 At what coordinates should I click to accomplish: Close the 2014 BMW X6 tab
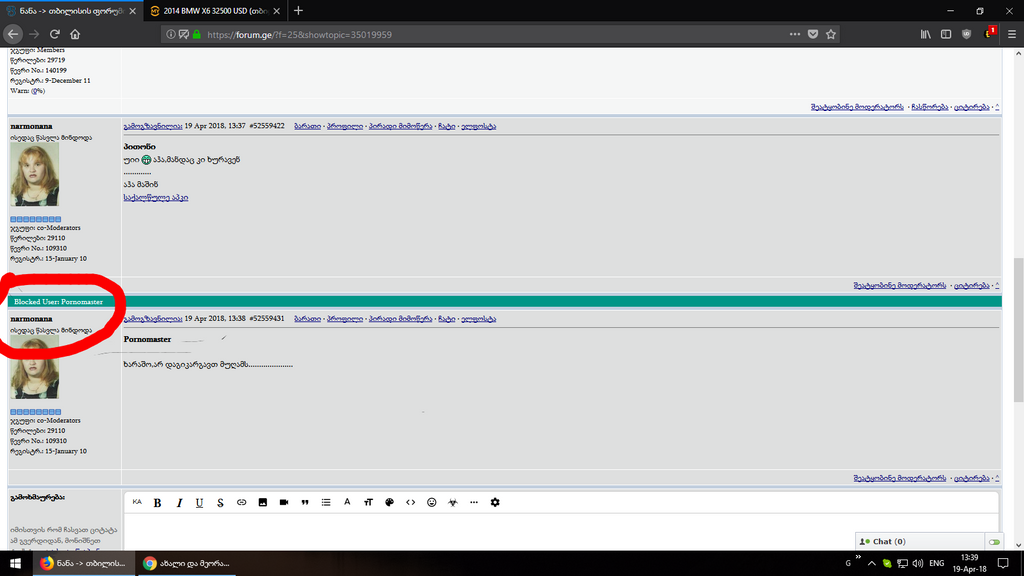pyautogui.click(x=277, y=11)
